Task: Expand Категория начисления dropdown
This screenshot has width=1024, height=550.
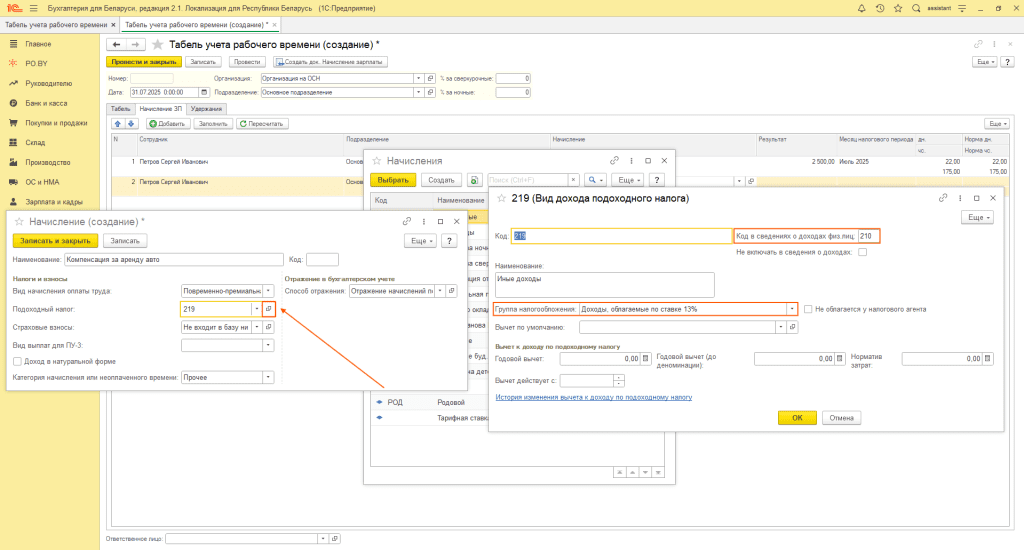Action: click(268, 378)
